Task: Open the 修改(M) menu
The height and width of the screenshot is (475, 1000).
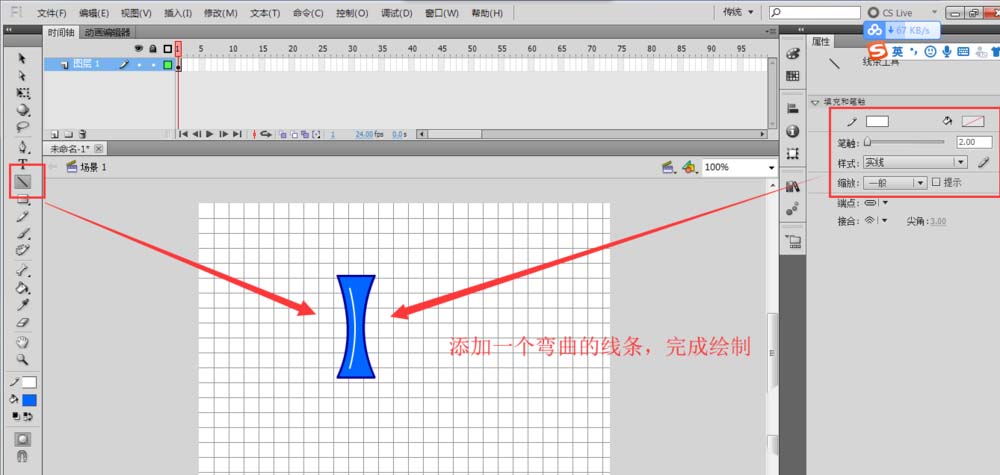Action: [221, 13]
